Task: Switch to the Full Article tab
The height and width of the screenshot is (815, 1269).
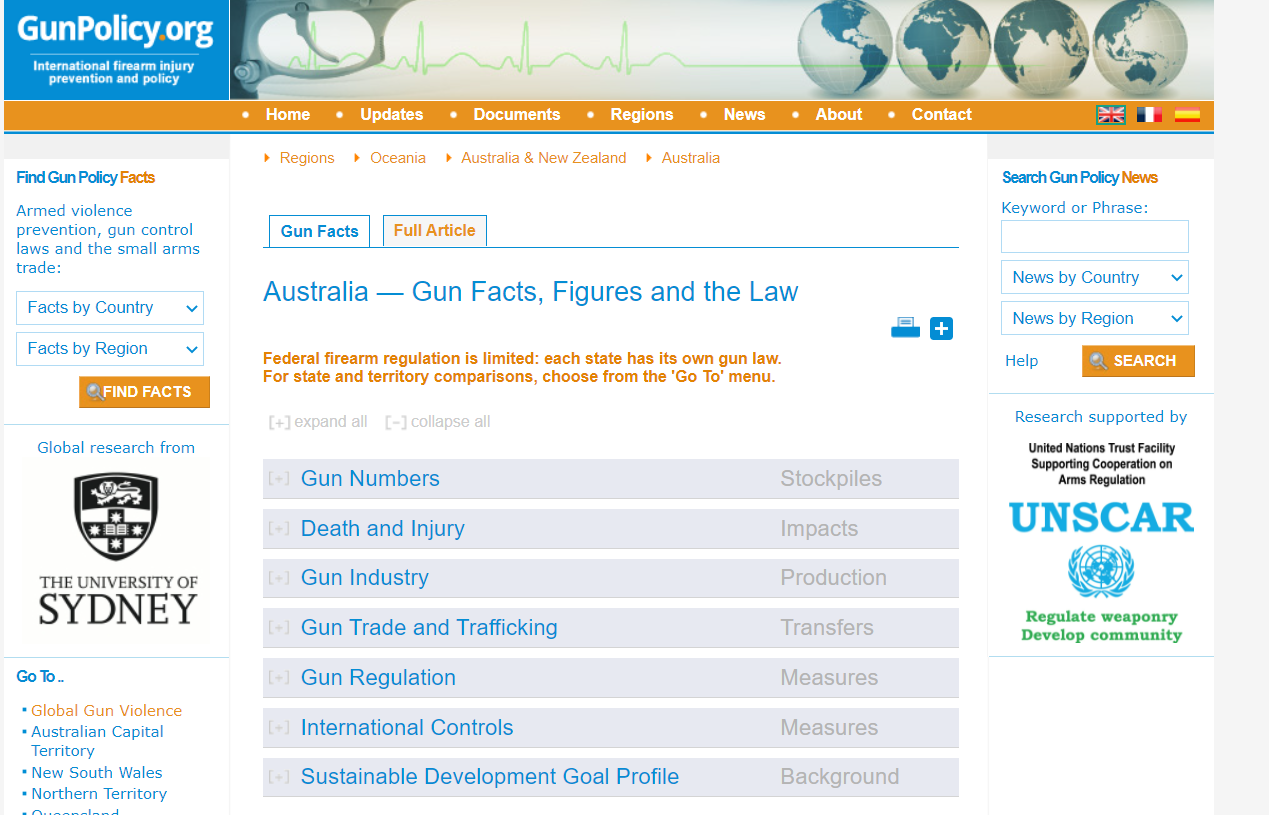Action: coord(434,231)
